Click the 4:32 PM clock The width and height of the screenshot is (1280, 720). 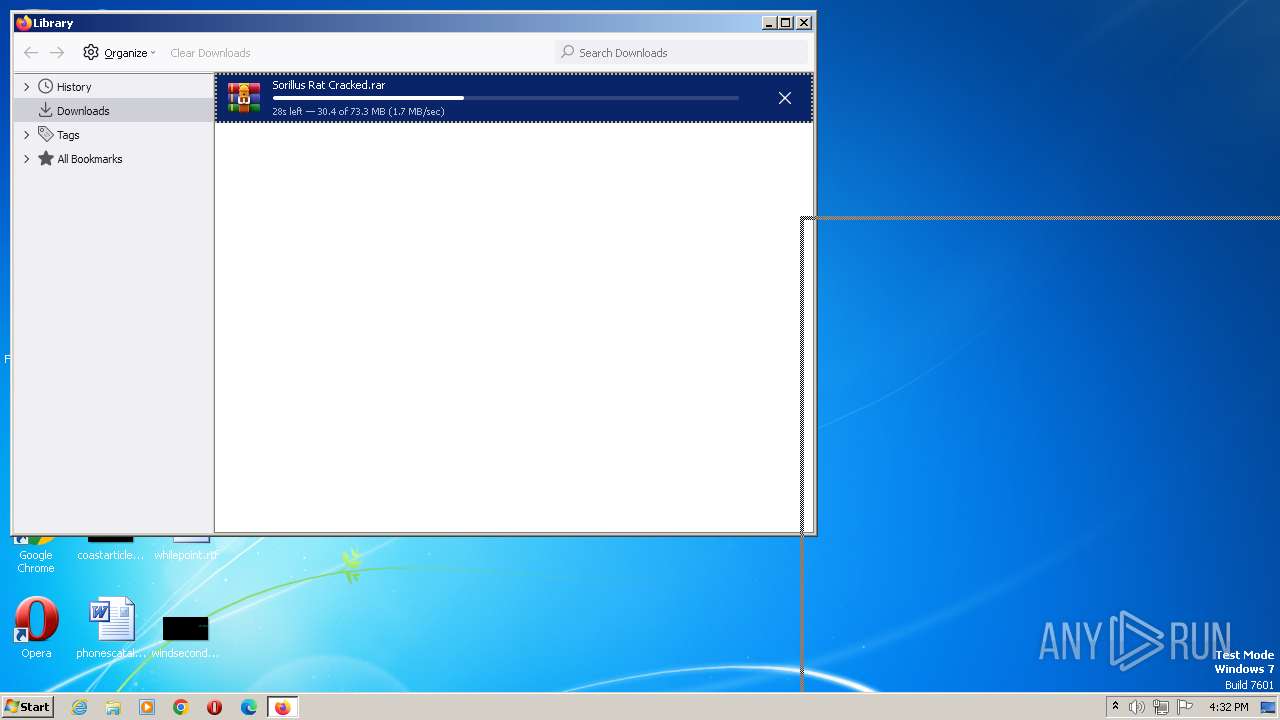[1228, 707]
